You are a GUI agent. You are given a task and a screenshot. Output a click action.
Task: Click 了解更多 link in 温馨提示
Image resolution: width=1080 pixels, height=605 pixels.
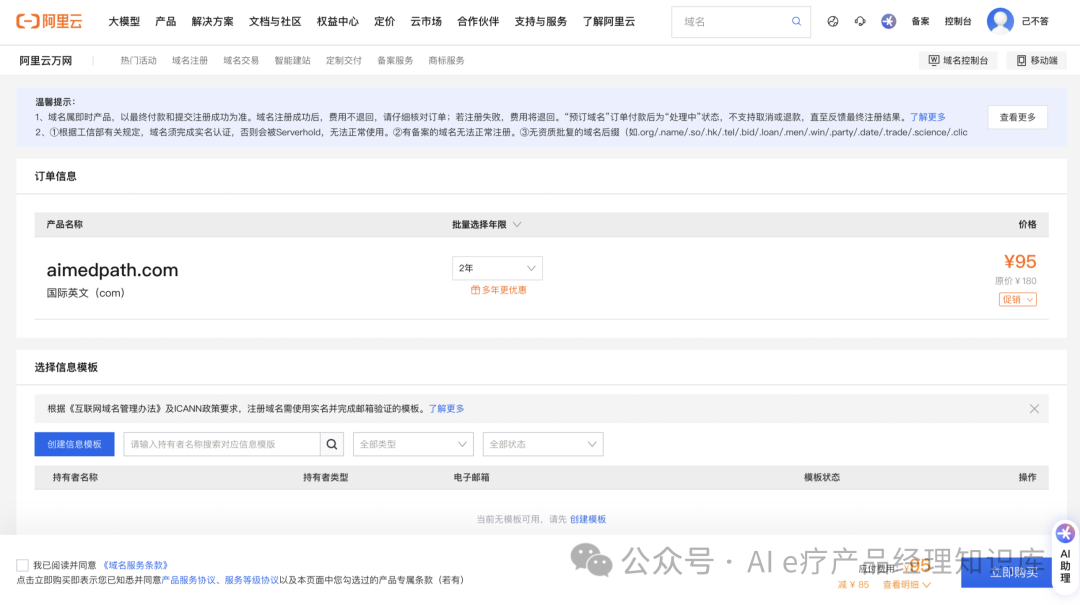point(928,117)
